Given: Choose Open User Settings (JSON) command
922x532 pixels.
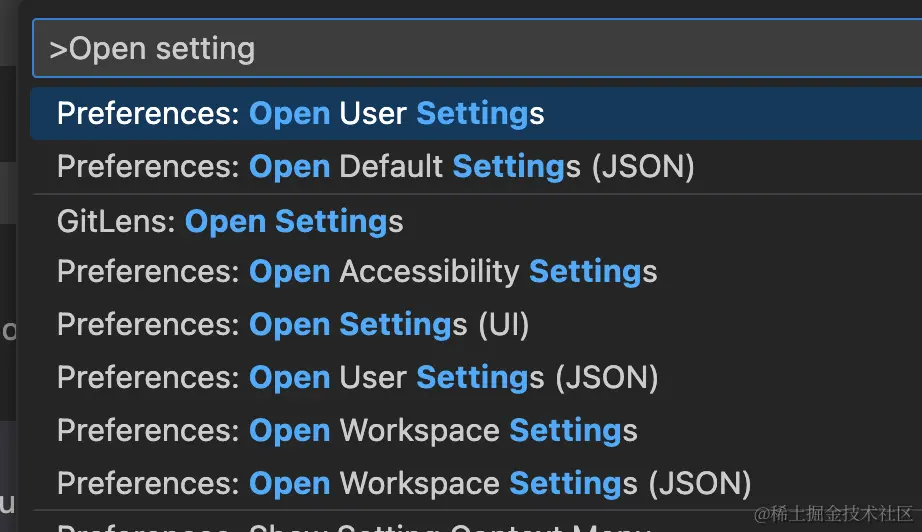Looking at the screenshot, I should [357, 378].
